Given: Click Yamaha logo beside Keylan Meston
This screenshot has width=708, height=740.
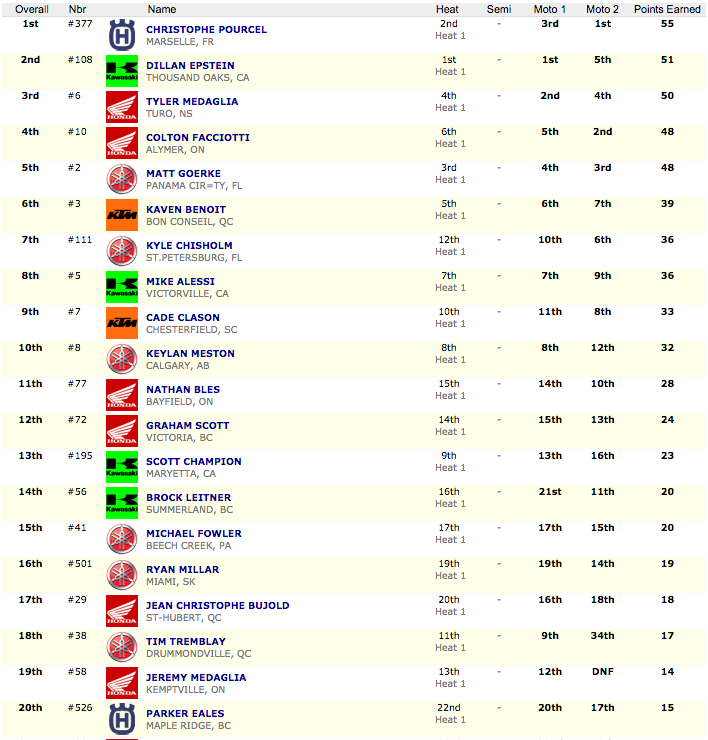Looking at the screenshot, I should [122, 359].
